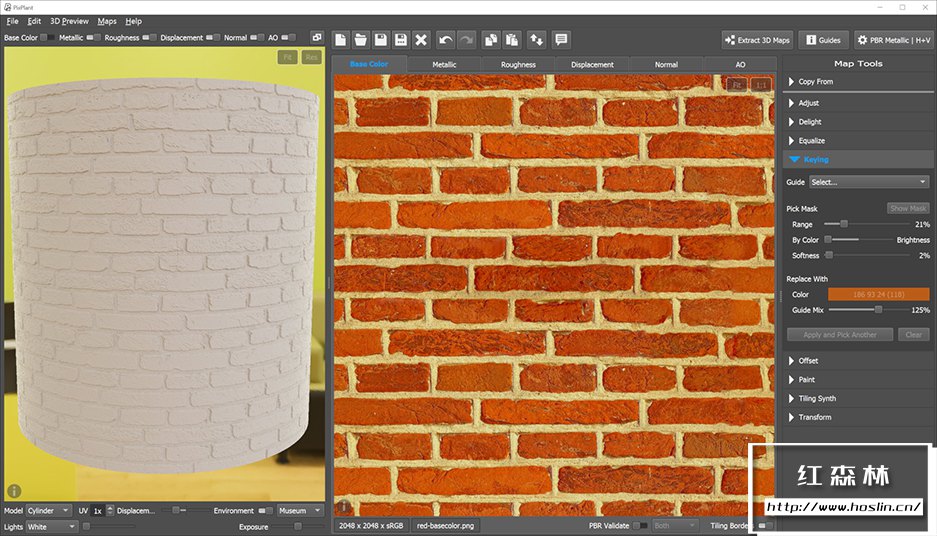
Task: Switch to the Displacement tab
Action: click(x=592, y=65)
